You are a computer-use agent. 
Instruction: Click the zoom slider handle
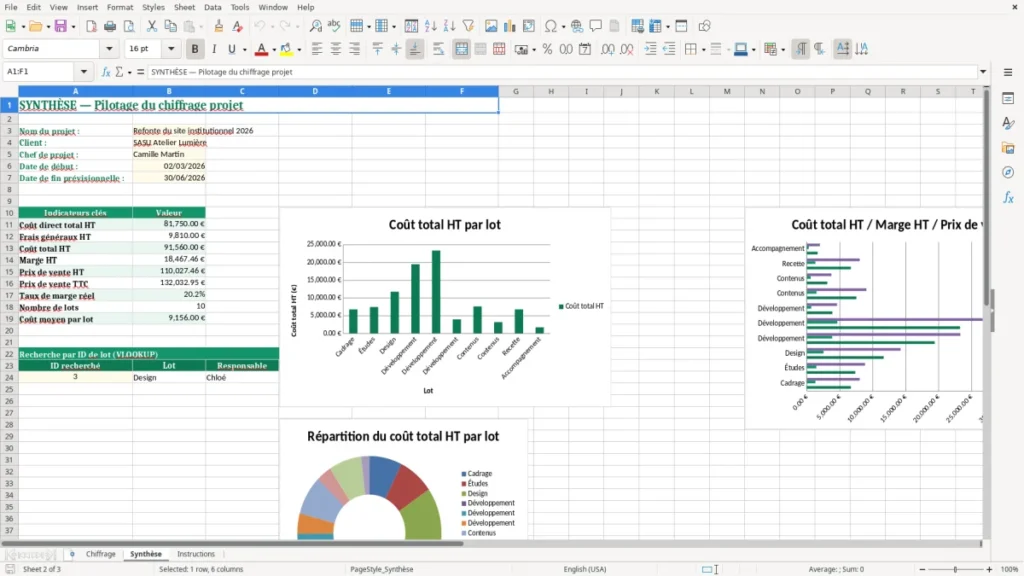[955, 569]
